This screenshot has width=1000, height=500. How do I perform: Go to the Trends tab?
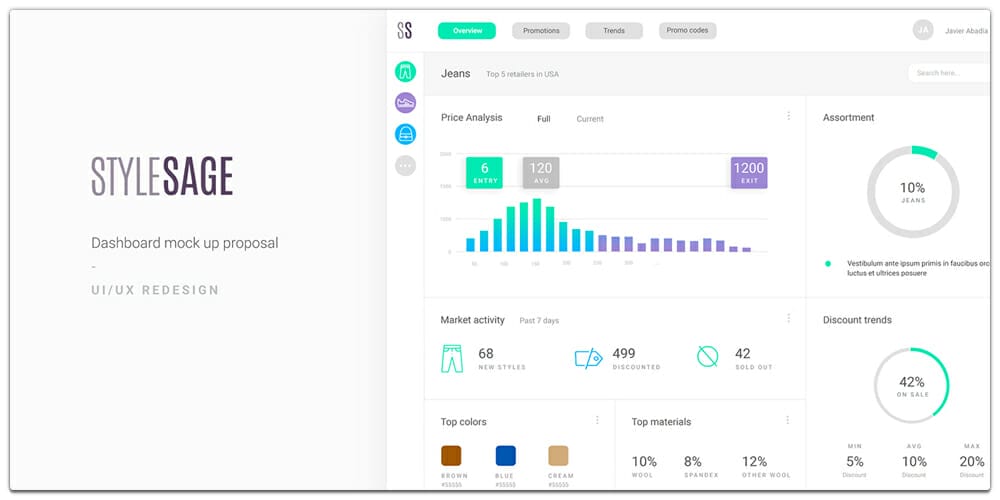tap(614, 31)
